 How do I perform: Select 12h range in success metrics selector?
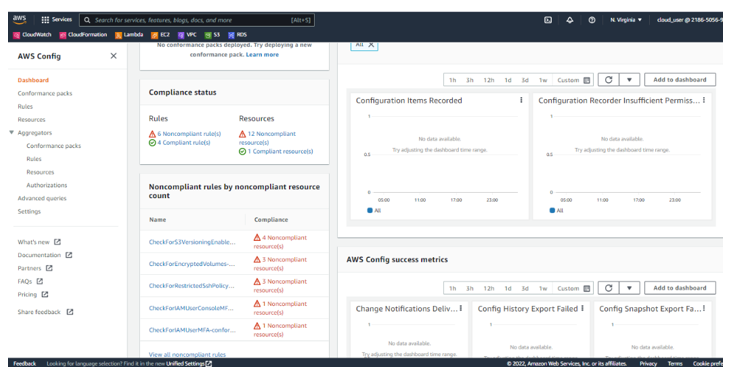pos(489,288)
